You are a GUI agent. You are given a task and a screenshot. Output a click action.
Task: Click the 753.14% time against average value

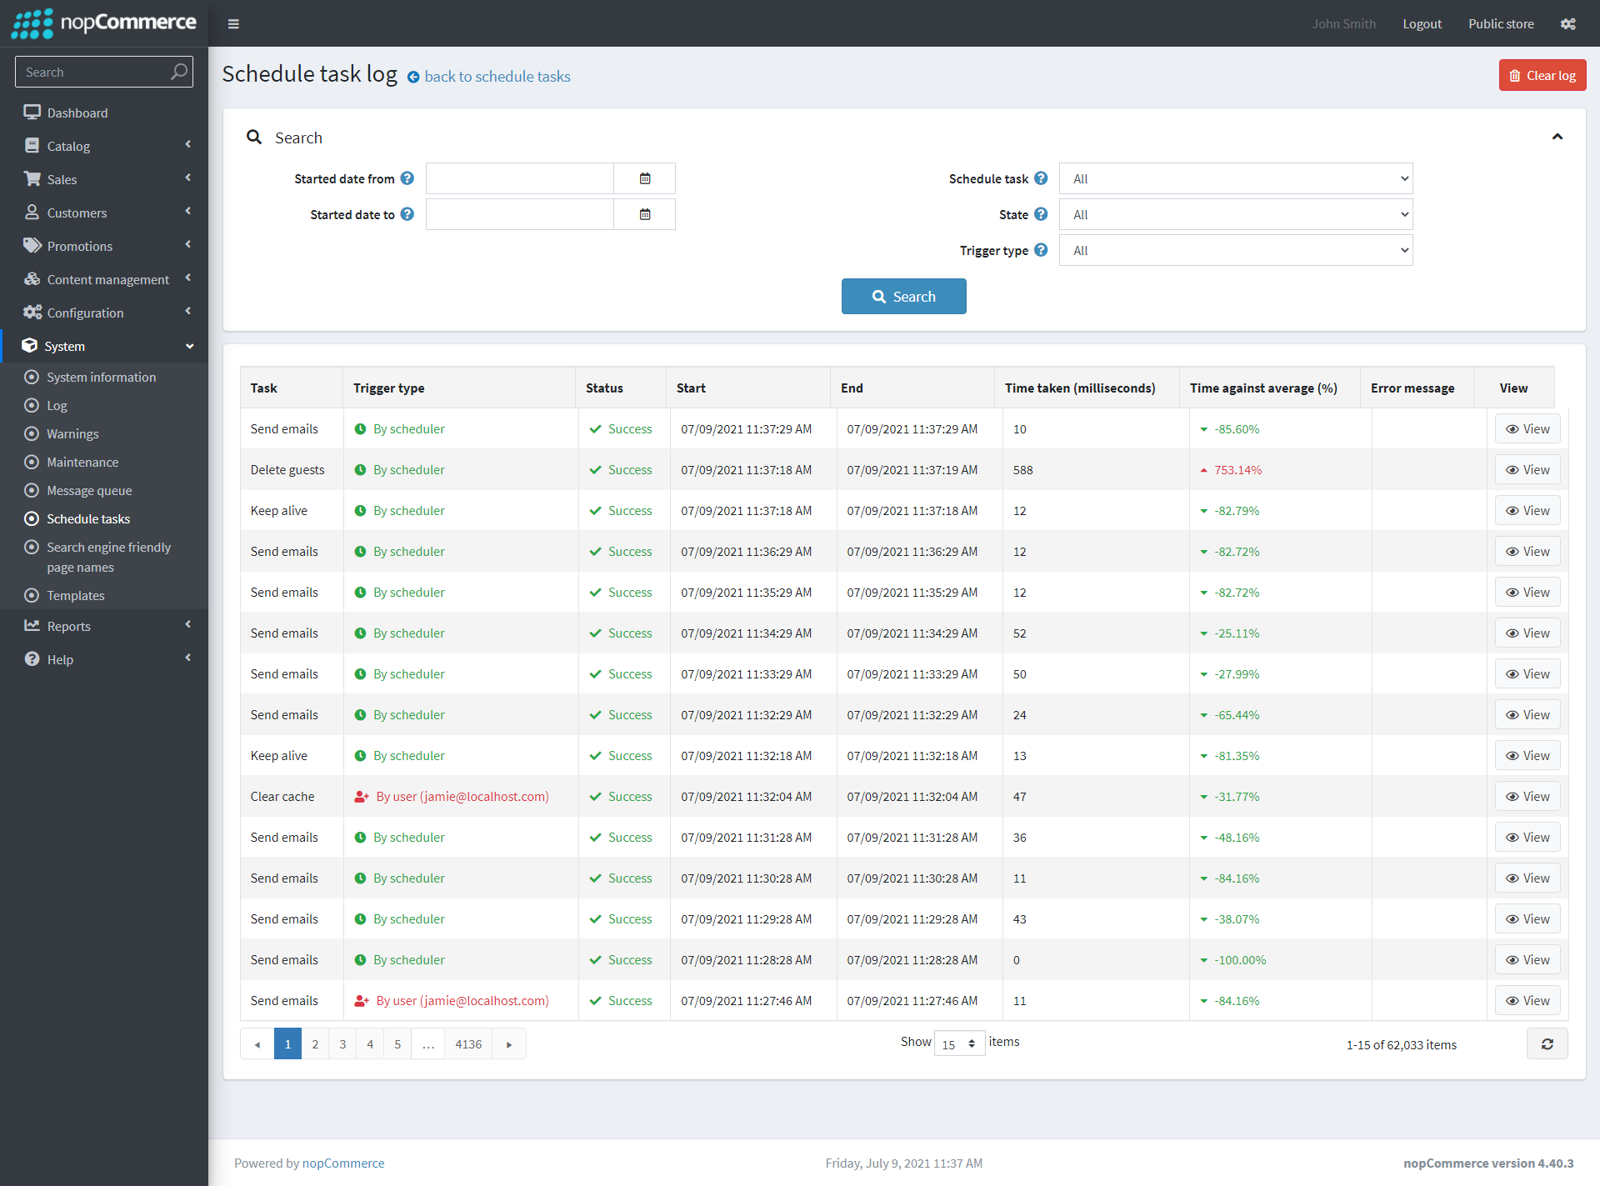click(x=1238, y=470)
